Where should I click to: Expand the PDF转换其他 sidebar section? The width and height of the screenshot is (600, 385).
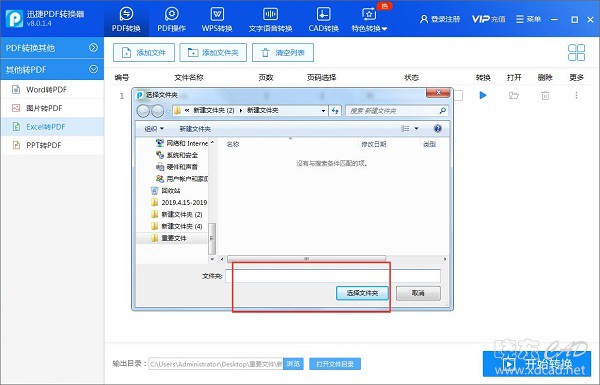(52, 48)
